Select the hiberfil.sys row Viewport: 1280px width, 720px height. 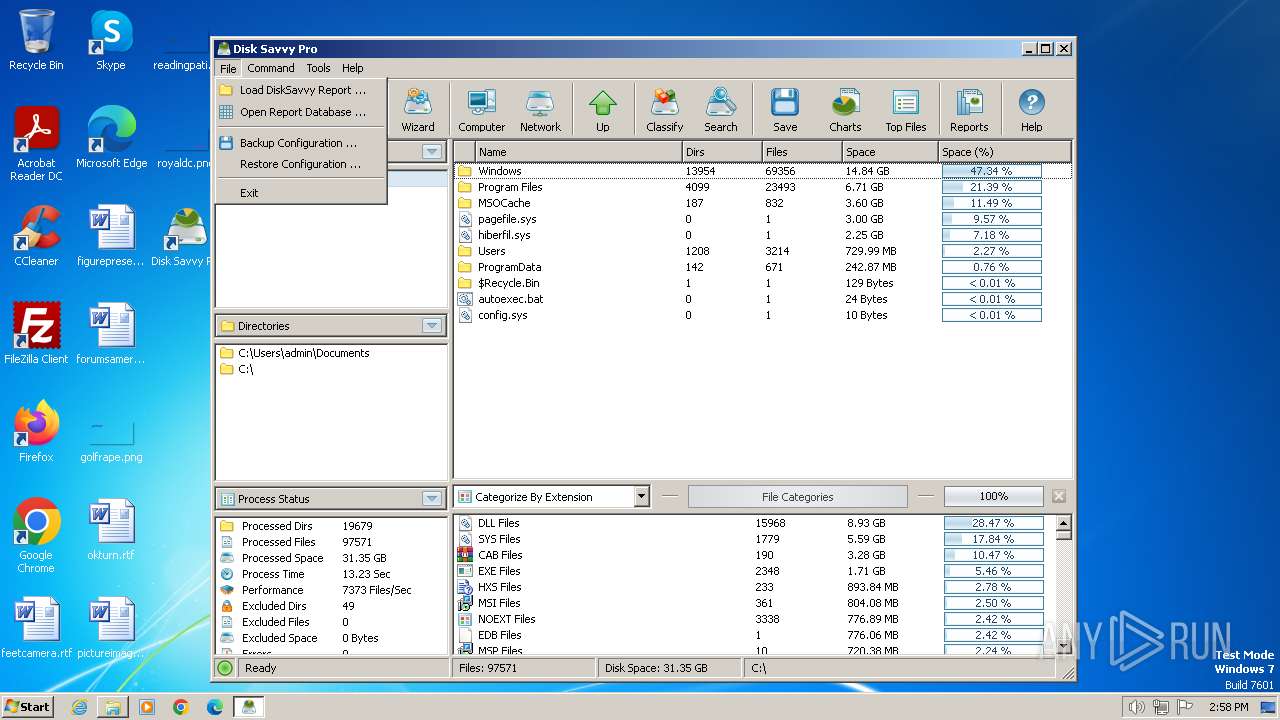coord(763,235)
